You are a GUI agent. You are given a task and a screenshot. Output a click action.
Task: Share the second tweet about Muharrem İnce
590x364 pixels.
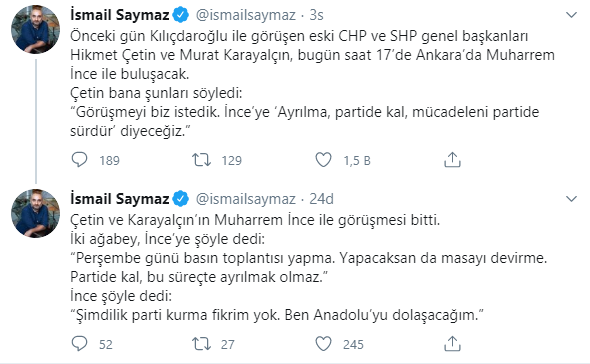pyautogui.click(x=452, y=343)
